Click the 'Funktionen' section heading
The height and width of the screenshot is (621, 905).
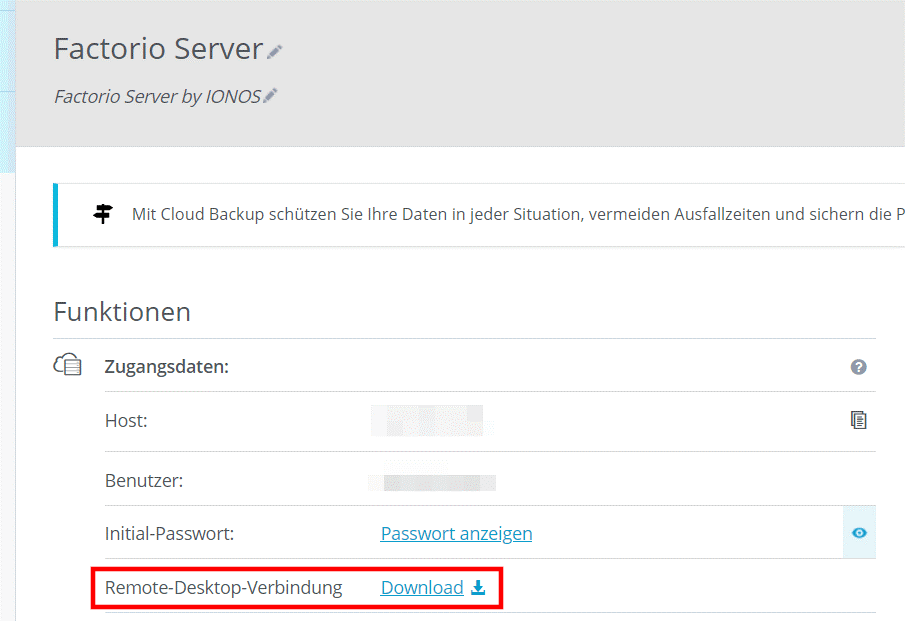click(122, 312)
